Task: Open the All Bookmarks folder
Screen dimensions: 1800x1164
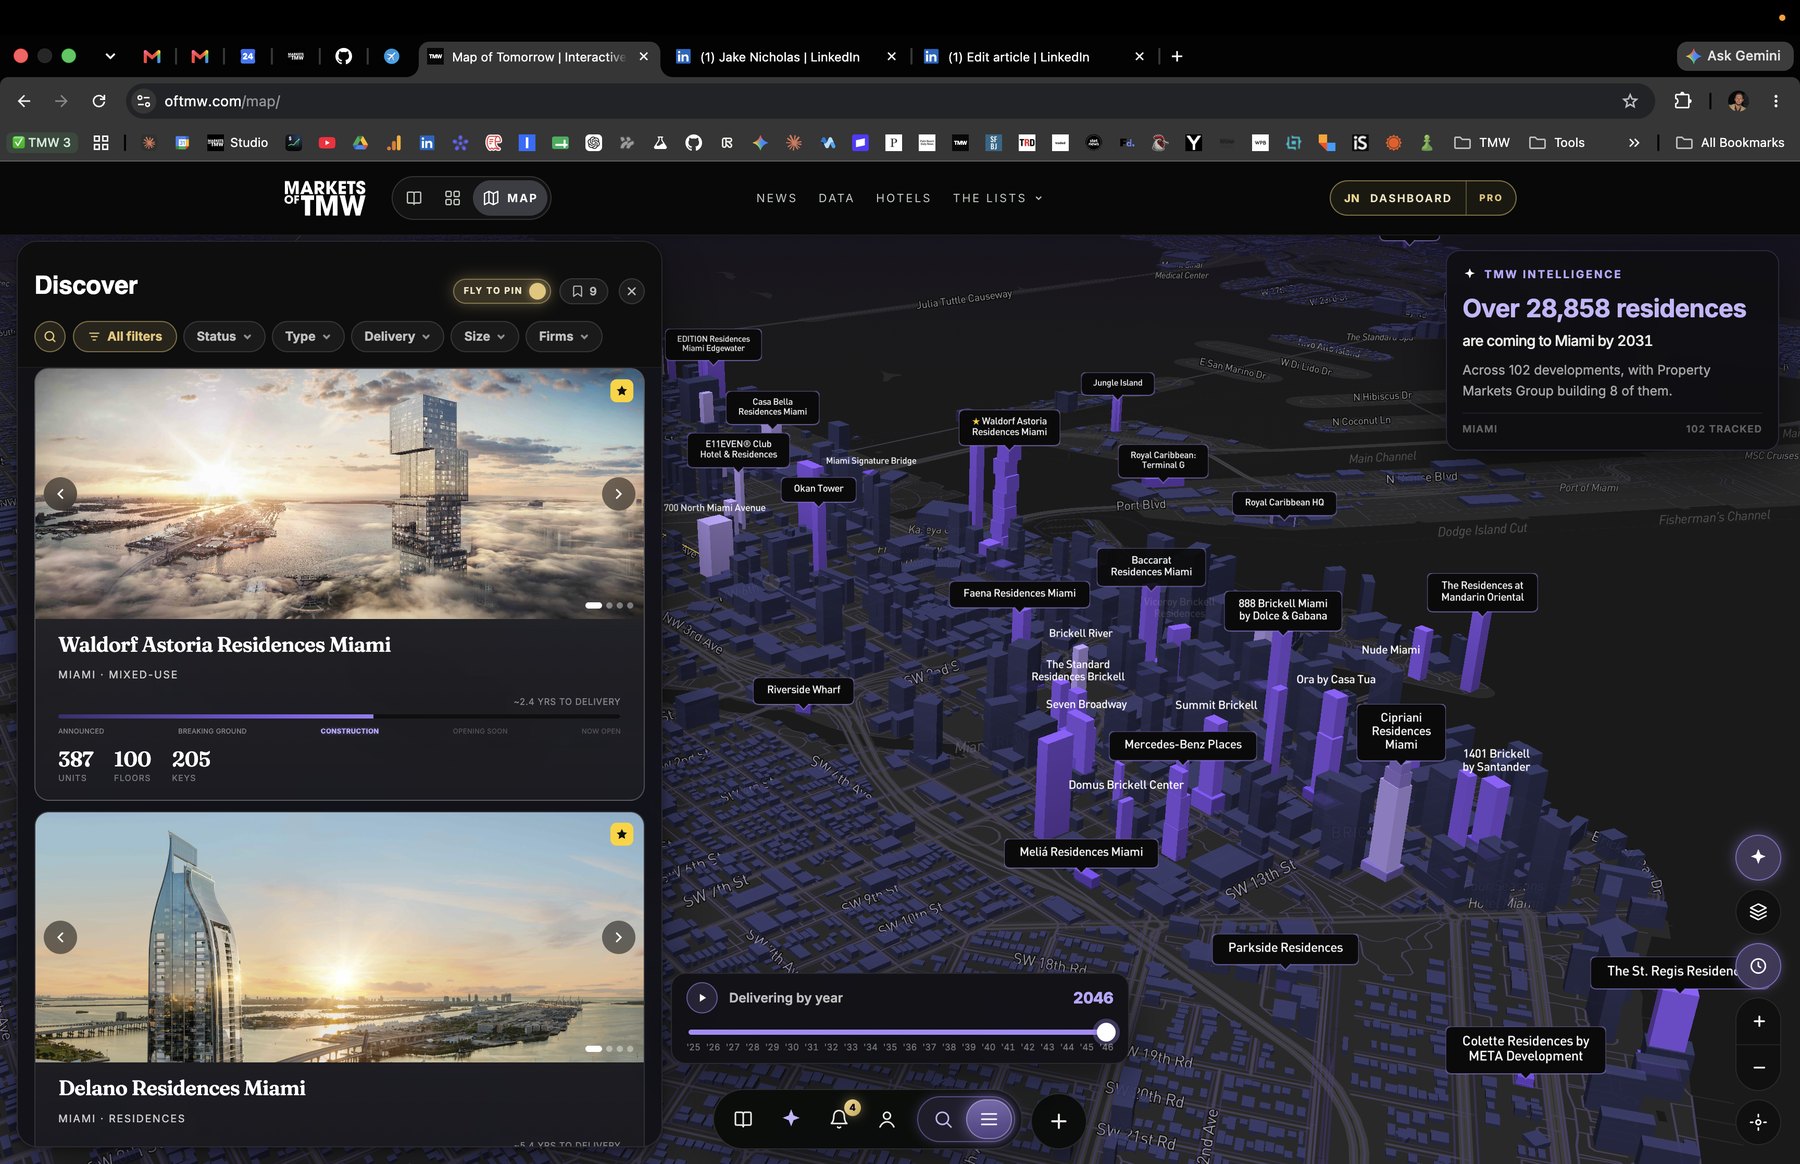Action: (1731, 143)
